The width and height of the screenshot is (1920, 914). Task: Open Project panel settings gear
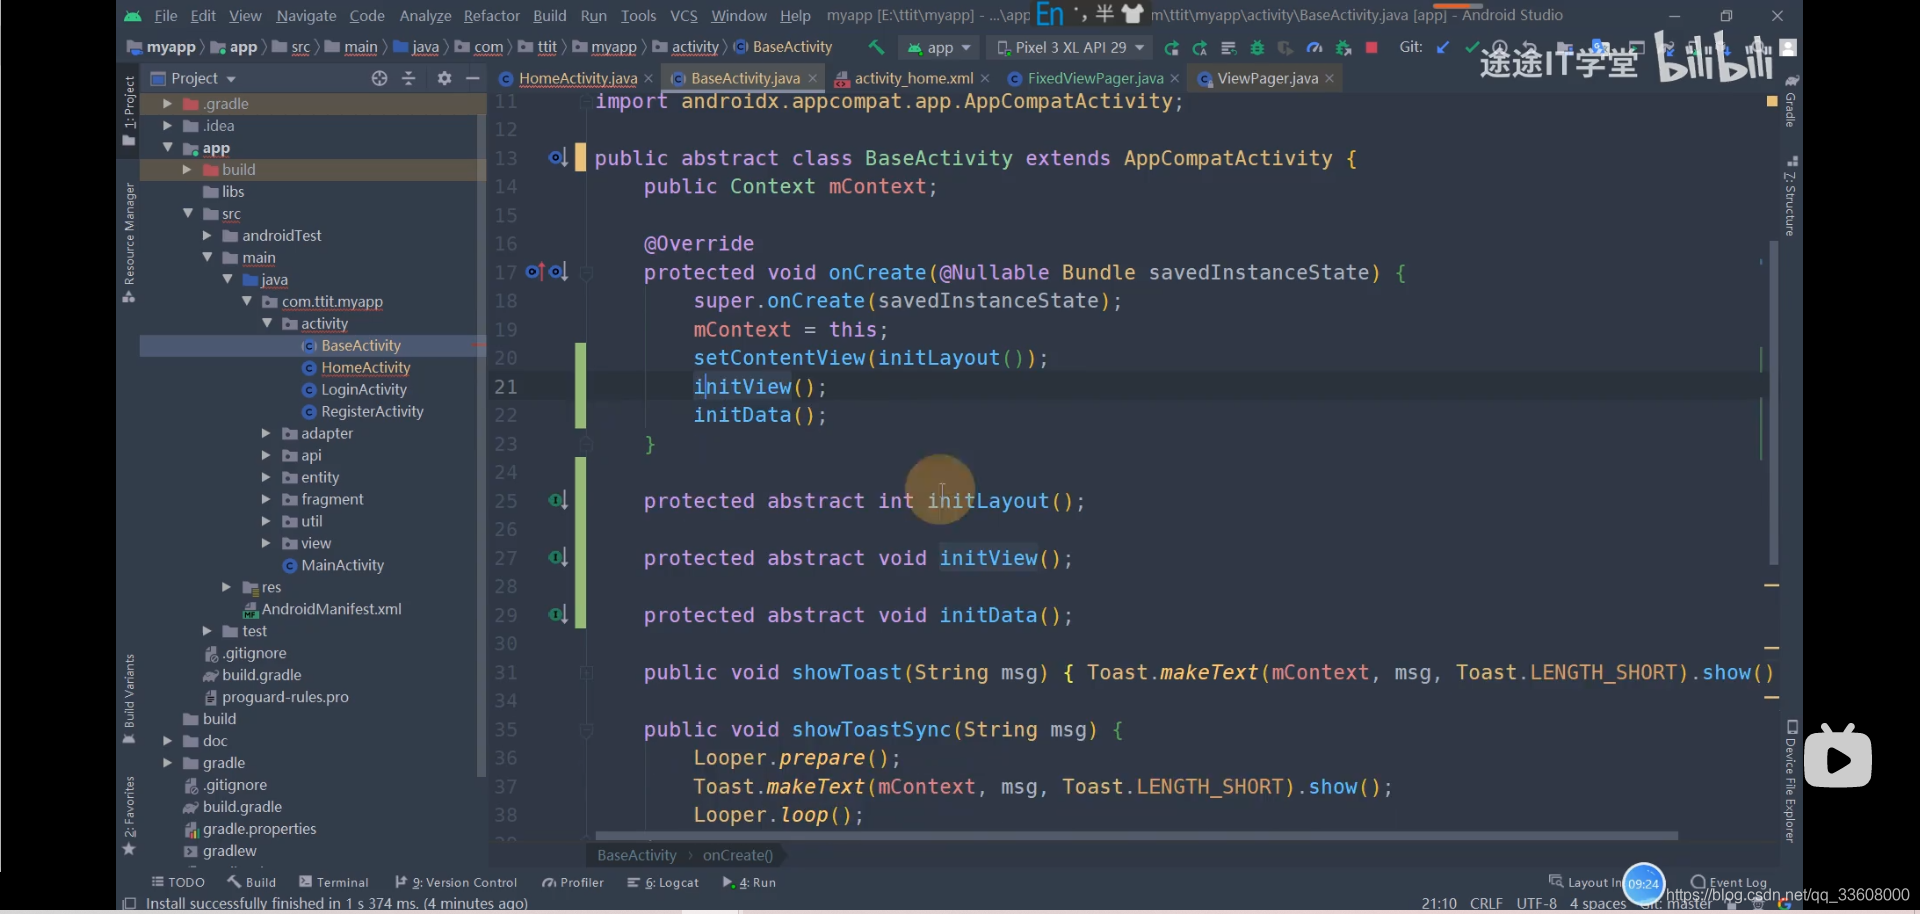(x=444, y=78)
